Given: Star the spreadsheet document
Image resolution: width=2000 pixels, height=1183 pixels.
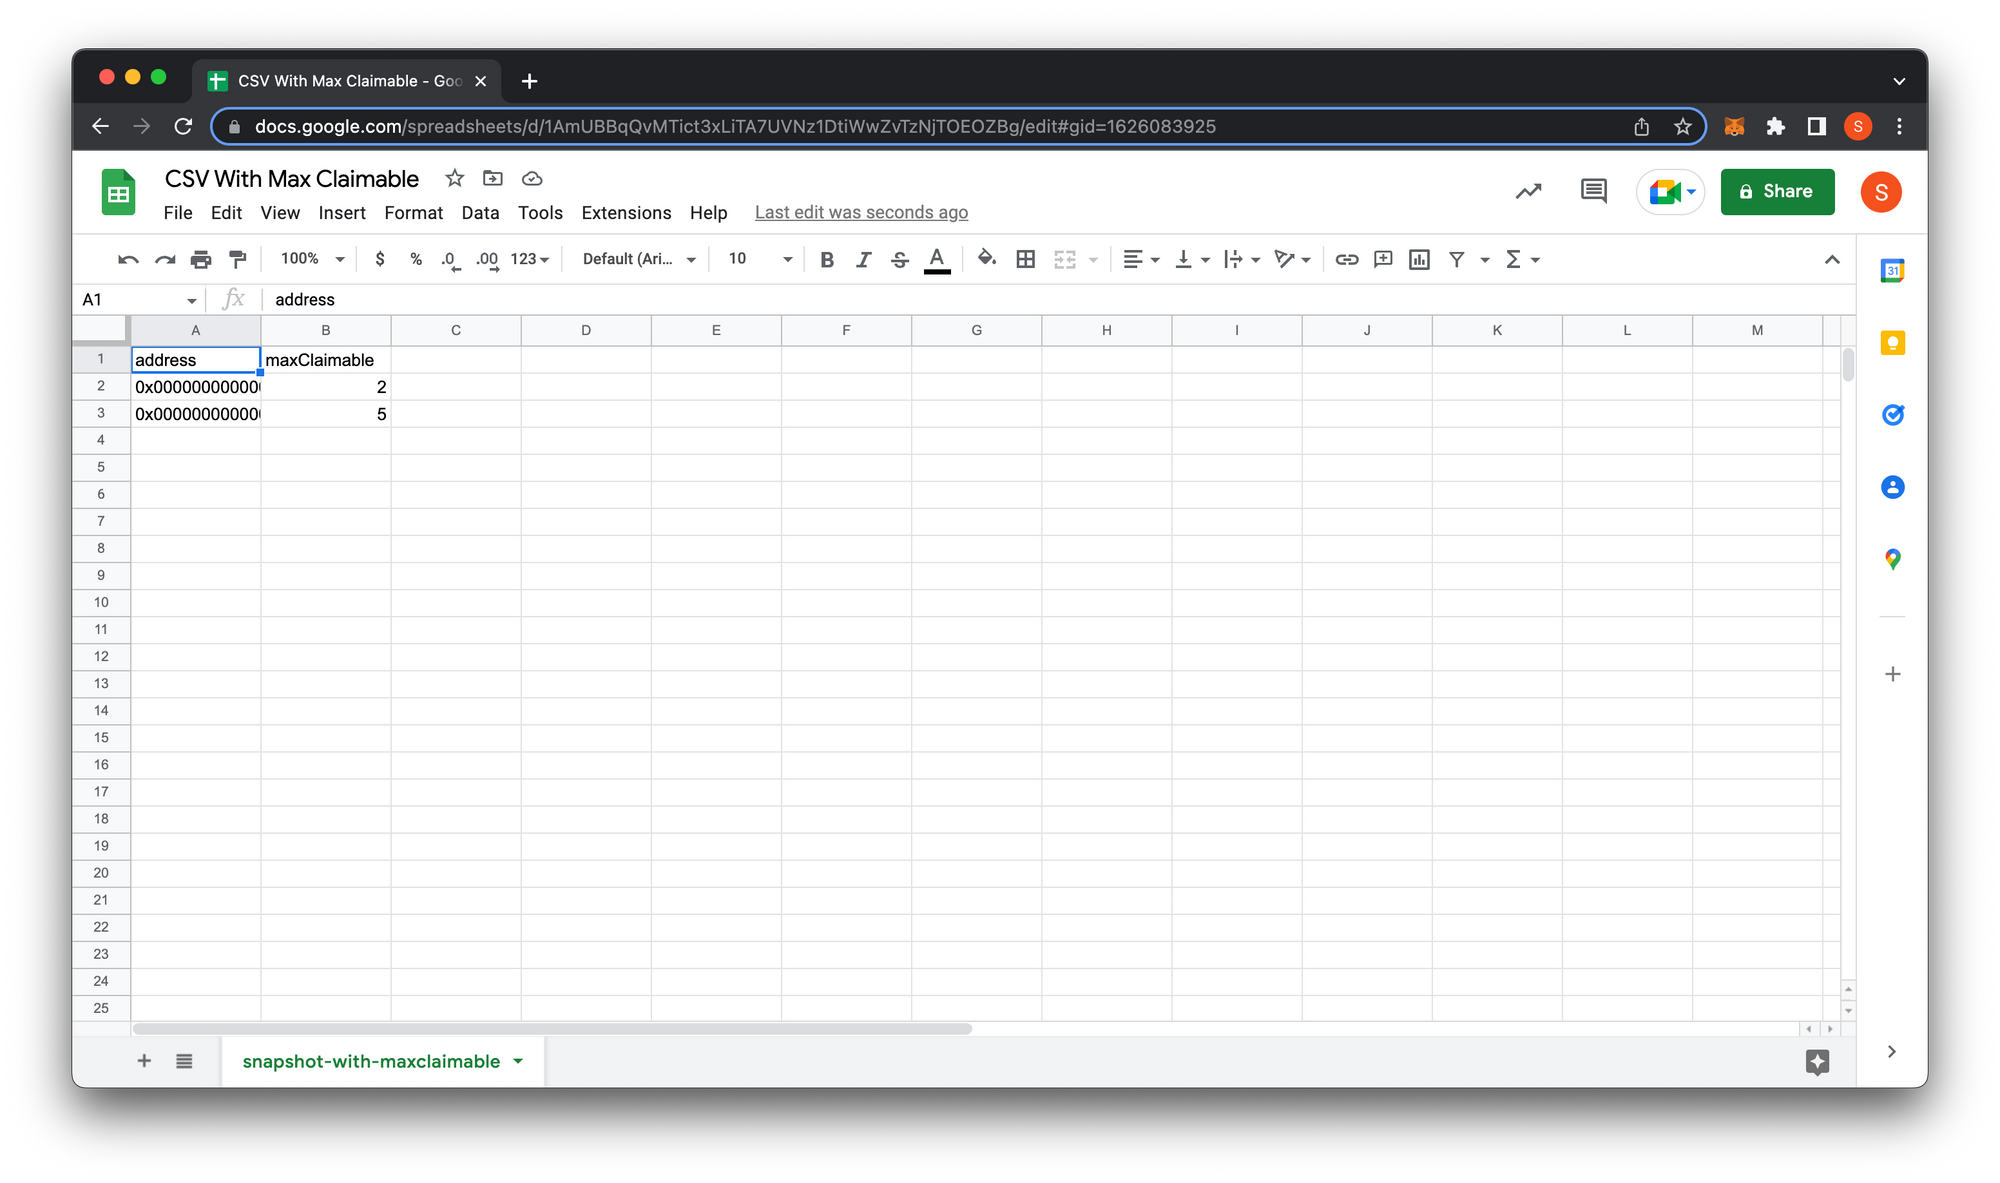Looking at the screenshot, I should click(455, 178).
